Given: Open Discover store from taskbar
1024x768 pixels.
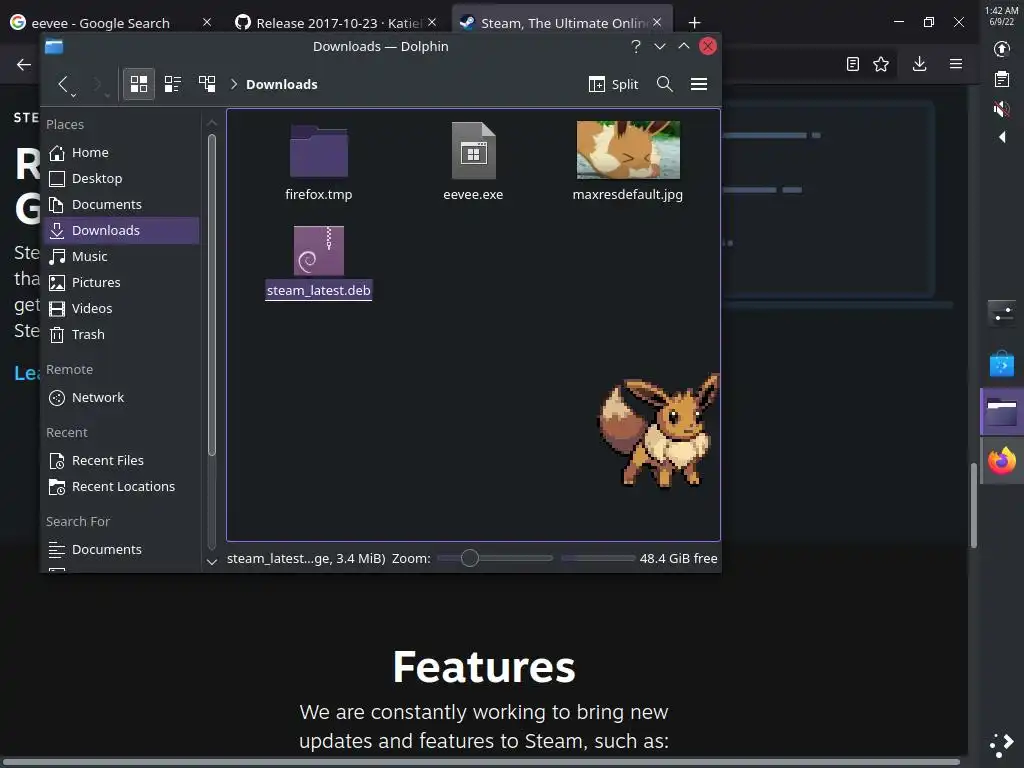Looking at the screenshot, I should [1002, 364].
